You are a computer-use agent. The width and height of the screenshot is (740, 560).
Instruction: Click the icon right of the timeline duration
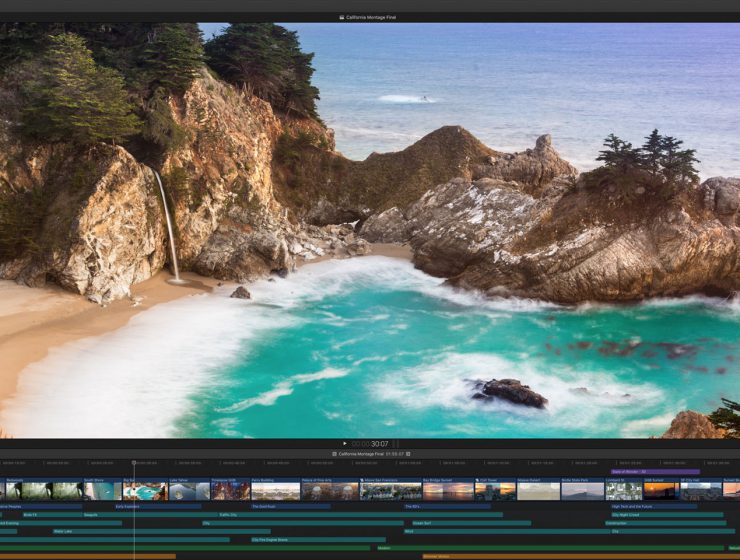click(x=408, y=453)
